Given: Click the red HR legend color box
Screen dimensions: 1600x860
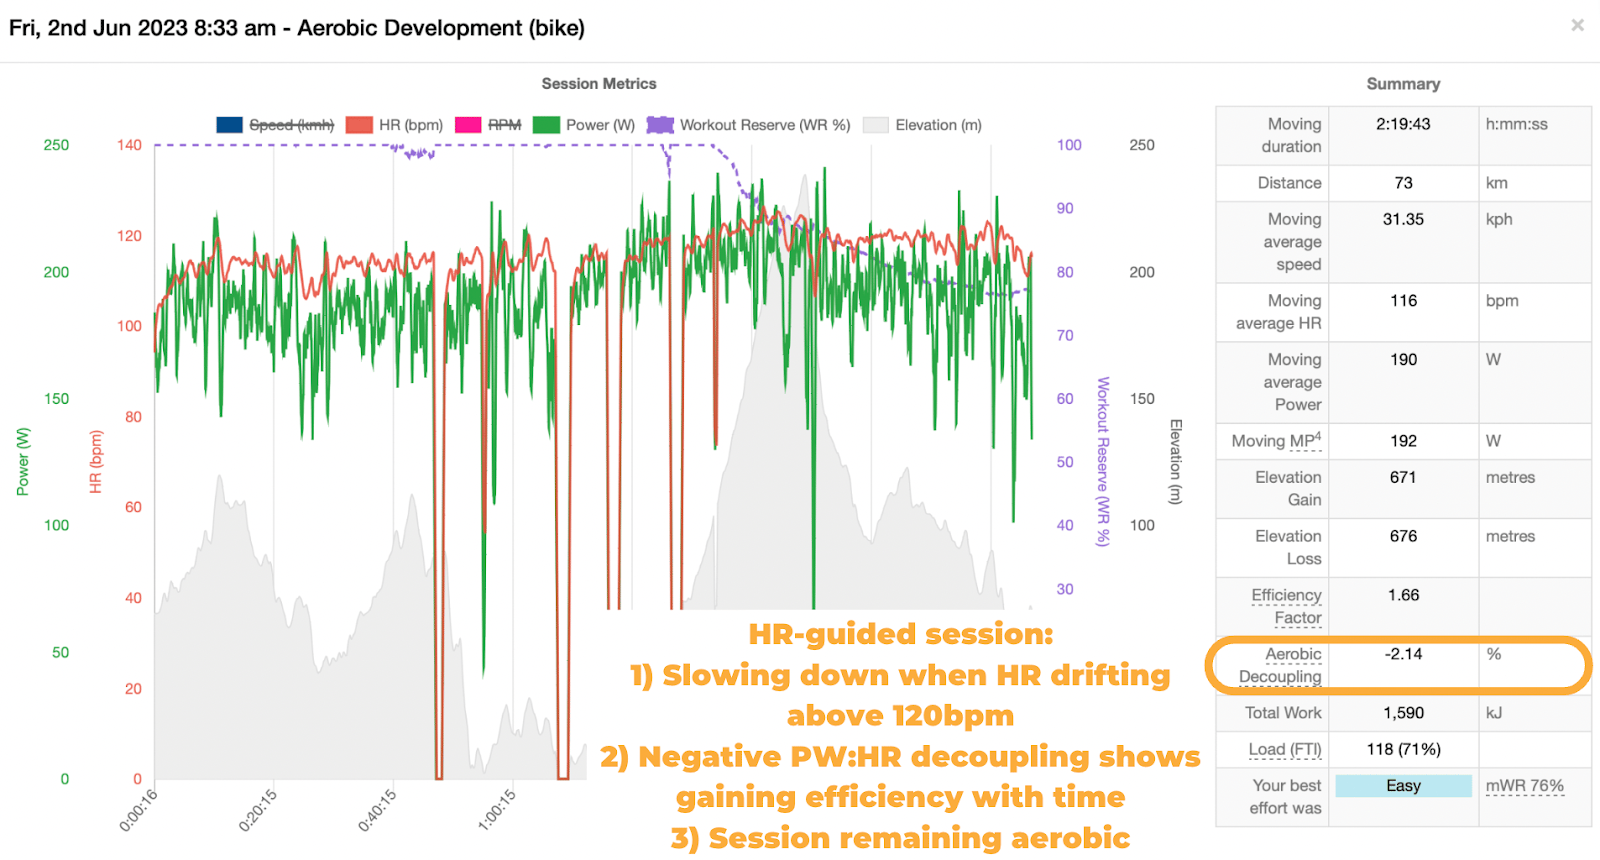Looking at the screenshot, I should (x=359, y=125).
